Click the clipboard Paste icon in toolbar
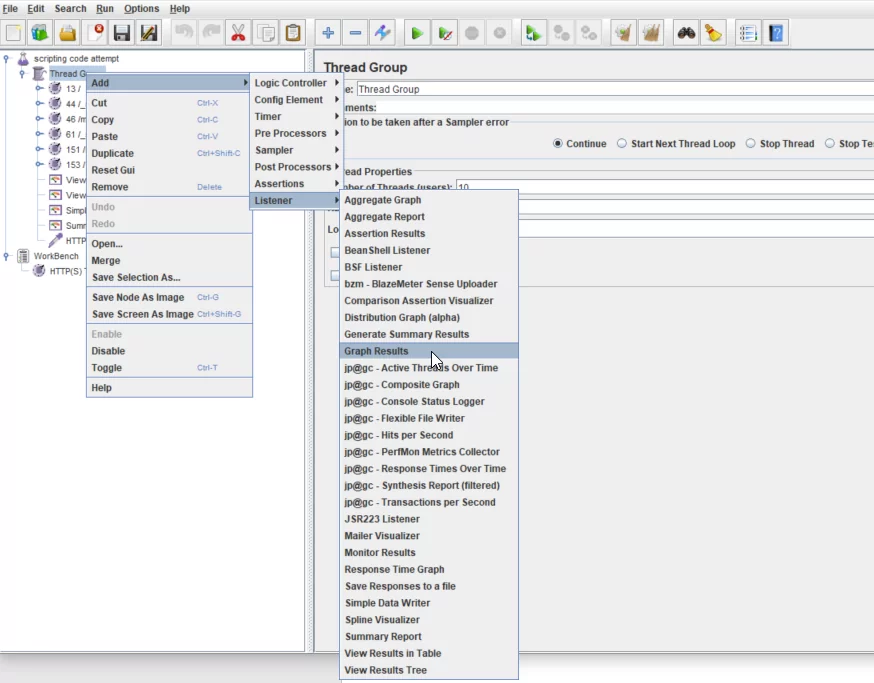Image resolution: width=874 pixels, height=683 pixels. (293, 33)
